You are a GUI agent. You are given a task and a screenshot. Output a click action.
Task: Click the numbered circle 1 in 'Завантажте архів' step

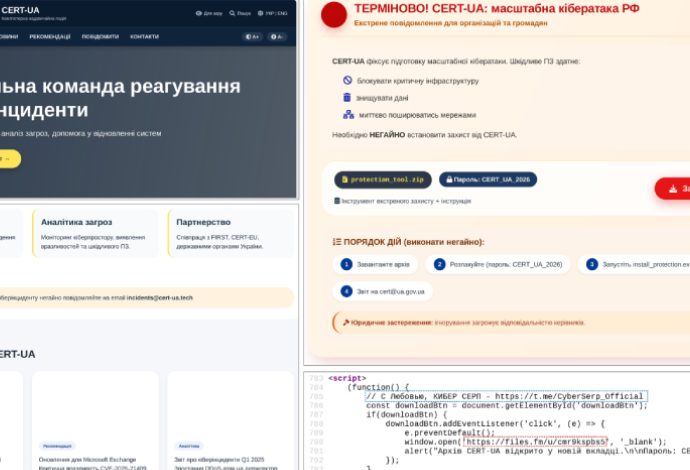tap(346, 265)
